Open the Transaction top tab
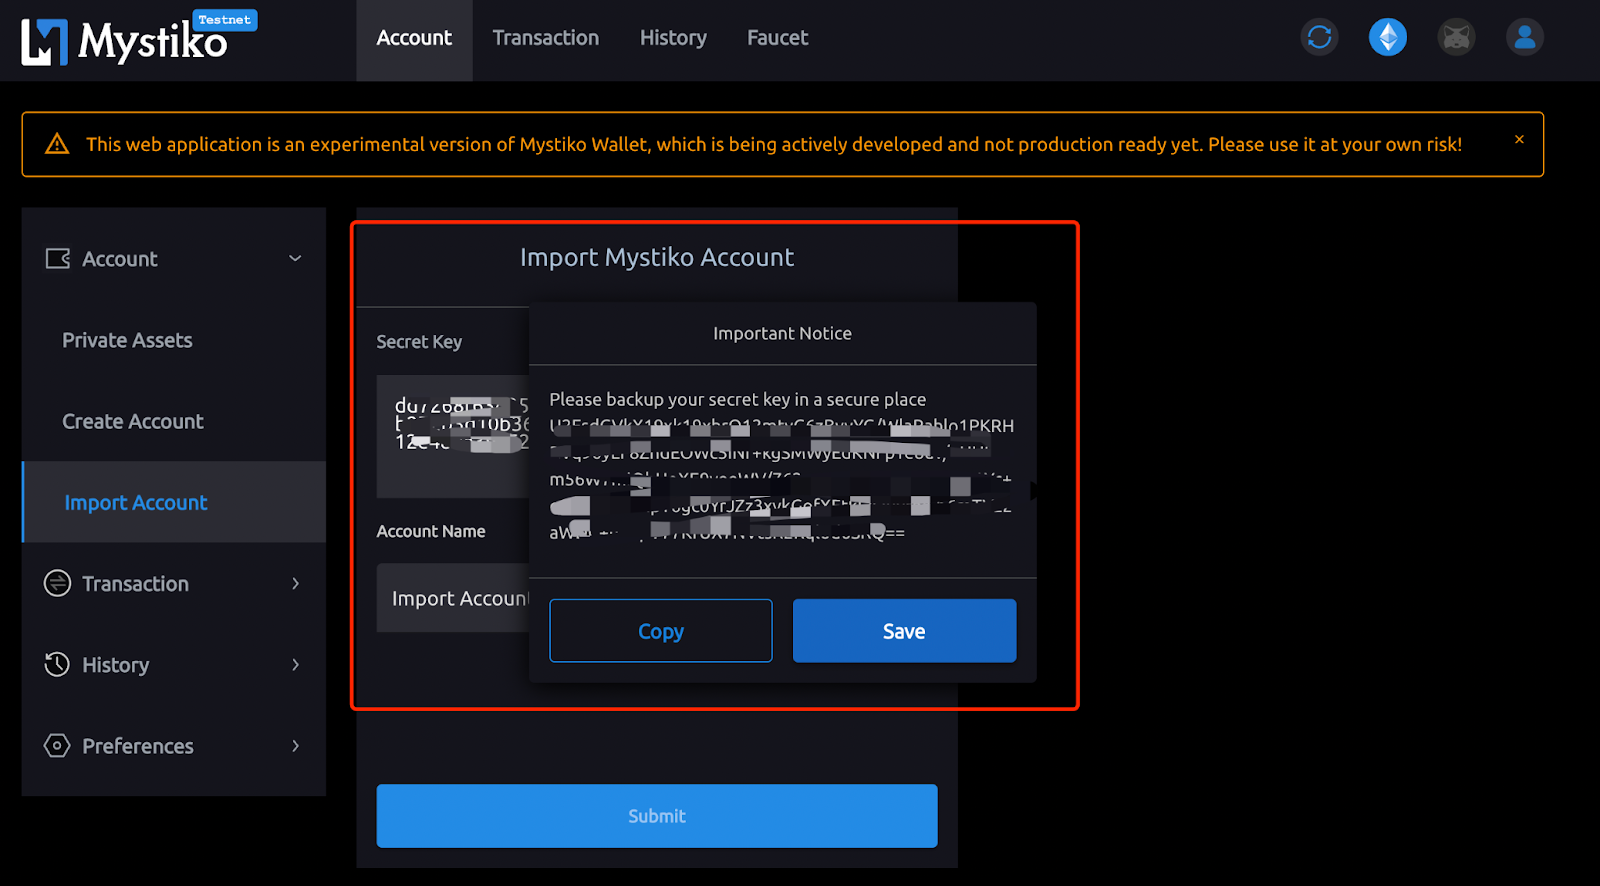Viewport: 1600px width, 886px height. (x=546, y=38)
